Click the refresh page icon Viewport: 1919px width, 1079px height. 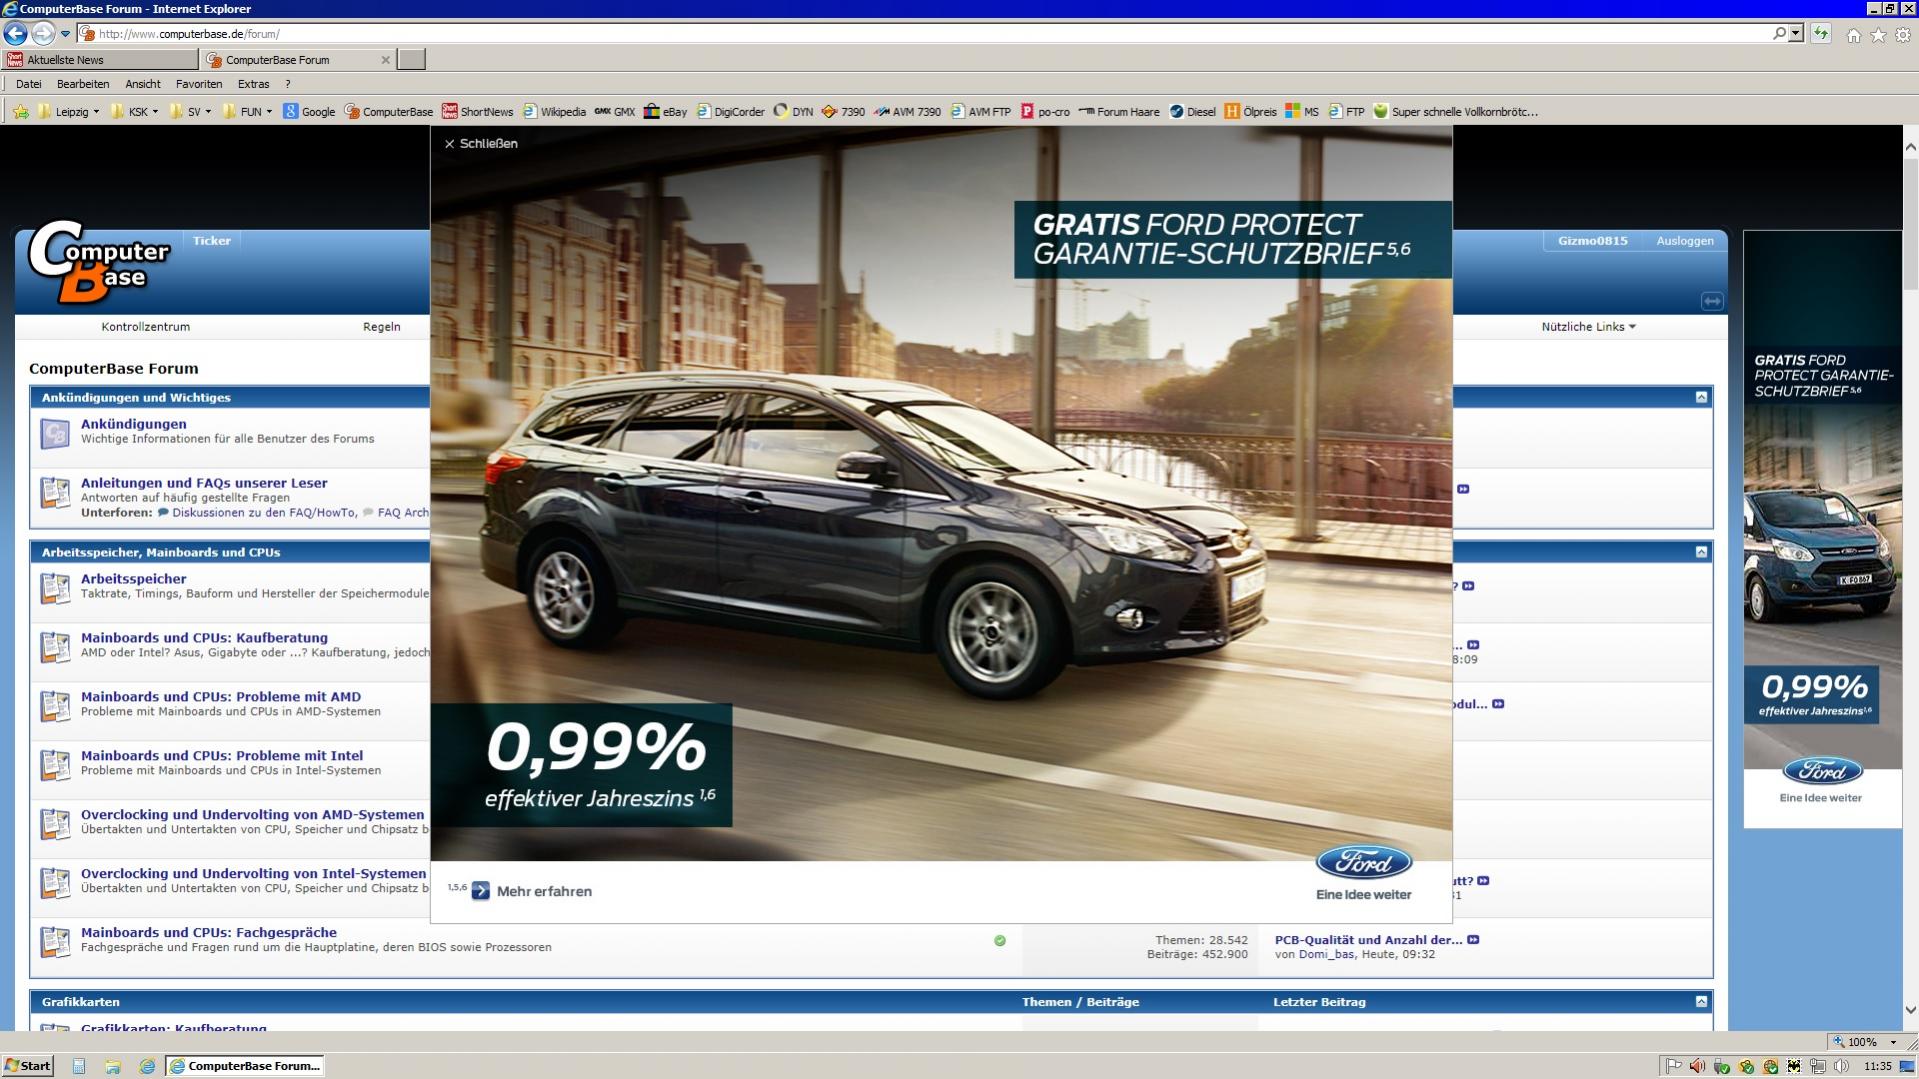coord(1821,34)
